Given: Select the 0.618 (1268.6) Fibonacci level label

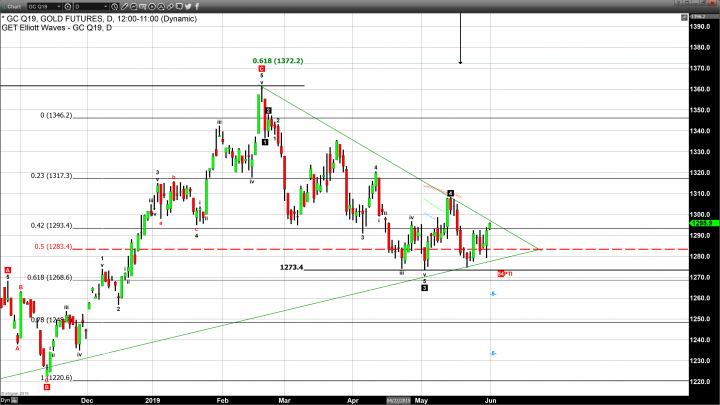Looking at the screenshot, I should point(50,277).
